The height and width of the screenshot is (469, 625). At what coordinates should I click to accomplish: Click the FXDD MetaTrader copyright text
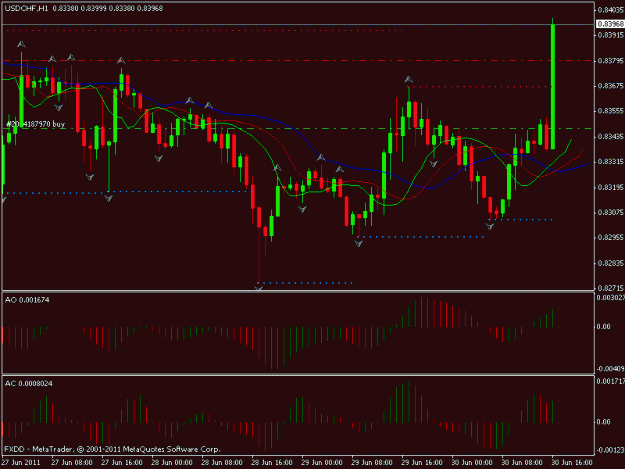coord(112,449)
